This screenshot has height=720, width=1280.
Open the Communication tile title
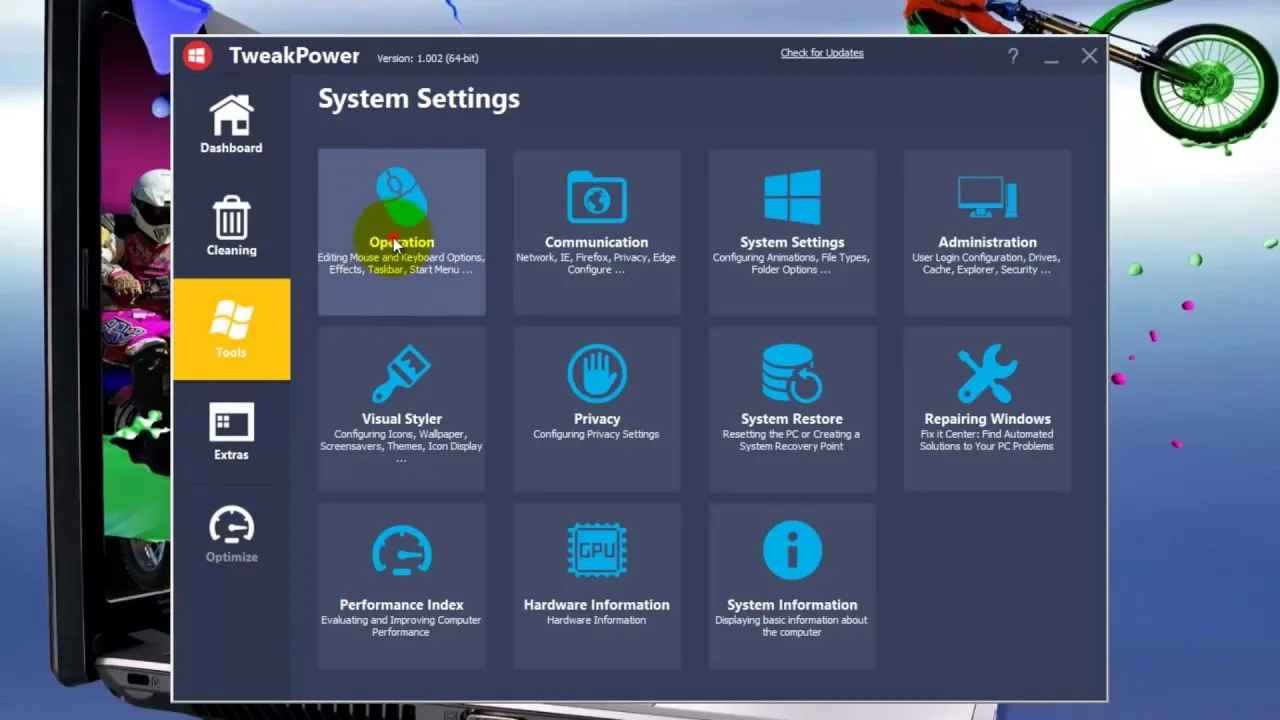[x=597, y=242]
